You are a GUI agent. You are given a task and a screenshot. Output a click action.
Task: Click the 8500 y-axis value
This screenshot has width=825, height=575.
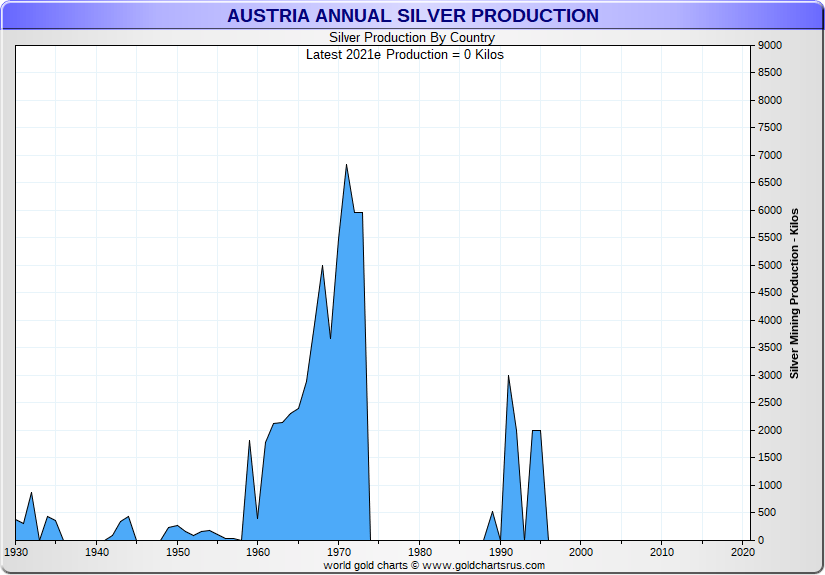pyautogui.click(x=770, y=73)
